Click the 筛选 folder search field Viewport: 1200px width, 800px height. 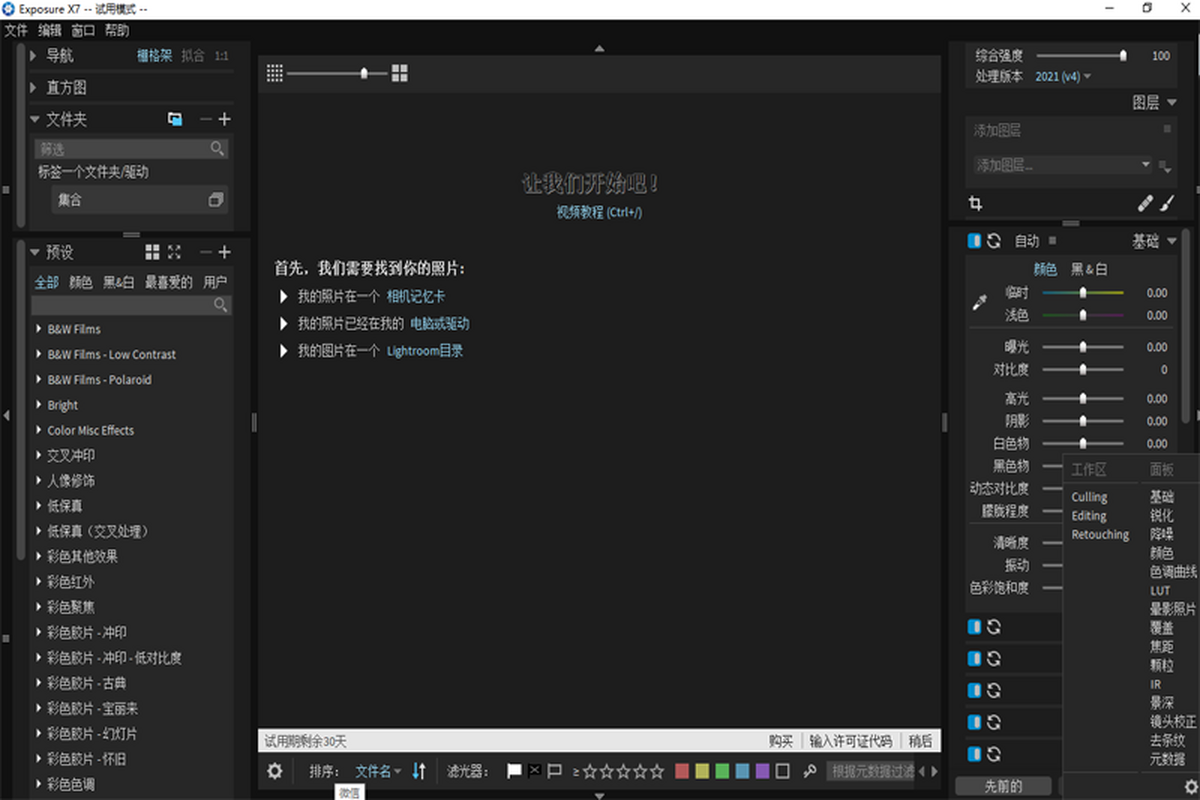pos(122,149)
